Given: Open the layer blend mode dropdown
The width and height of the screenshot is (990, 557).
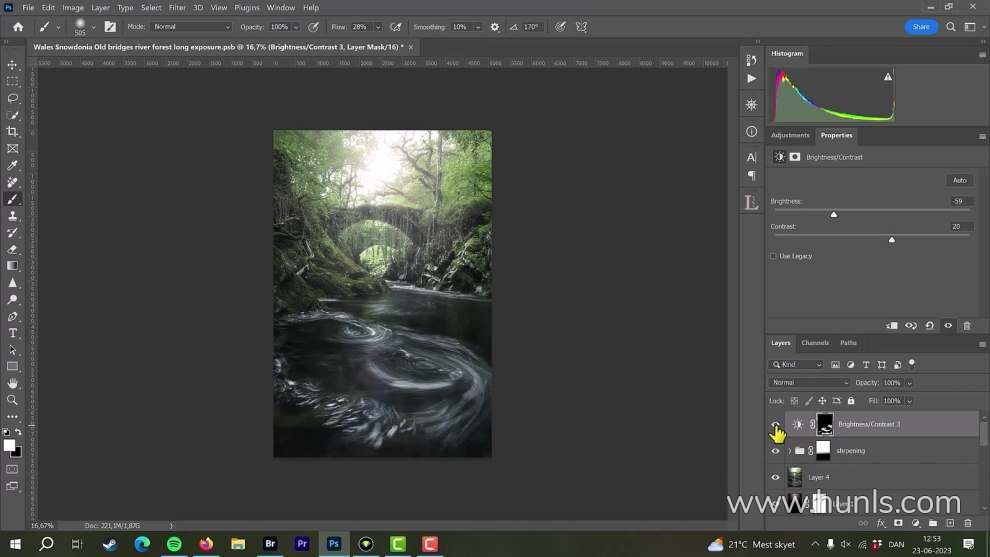Looking at the screenshot, I should pos(809,383).
